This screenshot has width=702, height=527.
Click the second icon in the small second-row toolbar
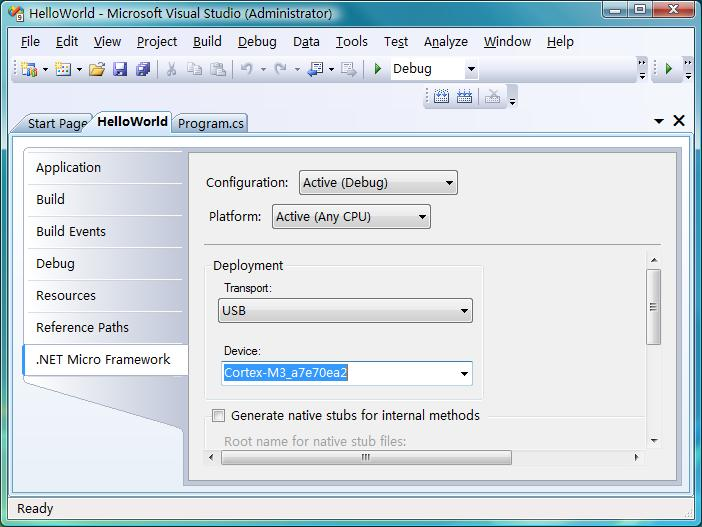point(464,96)
